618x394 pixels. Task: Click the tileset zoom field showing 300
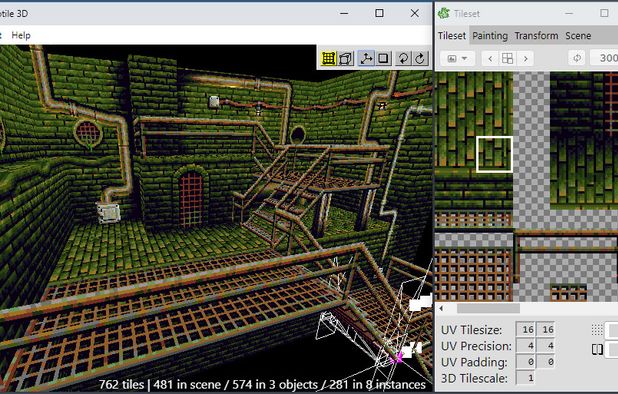click(x=604, y=58)
